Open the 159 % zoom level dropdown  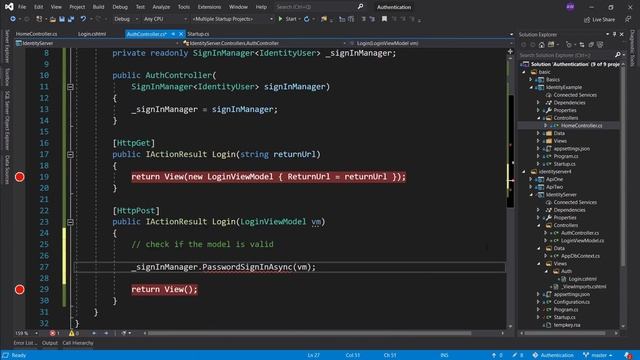27,333
